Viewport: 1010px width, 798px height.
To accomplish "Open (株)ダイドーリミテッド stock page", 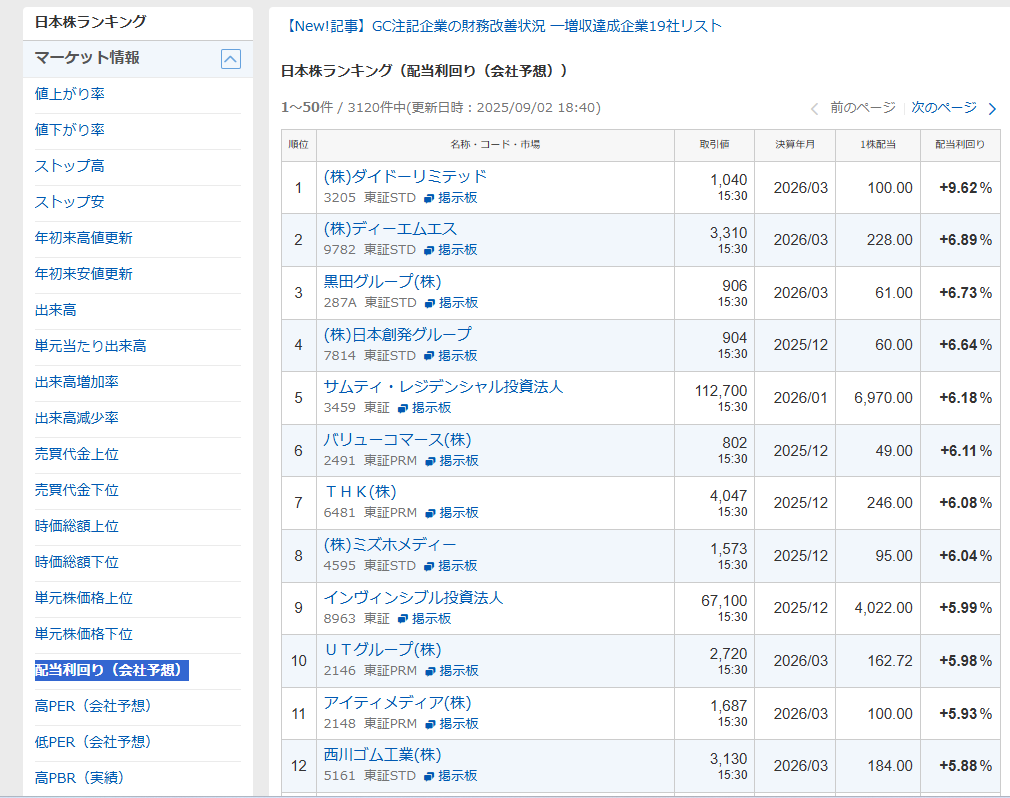I will [x=405, y=176].
